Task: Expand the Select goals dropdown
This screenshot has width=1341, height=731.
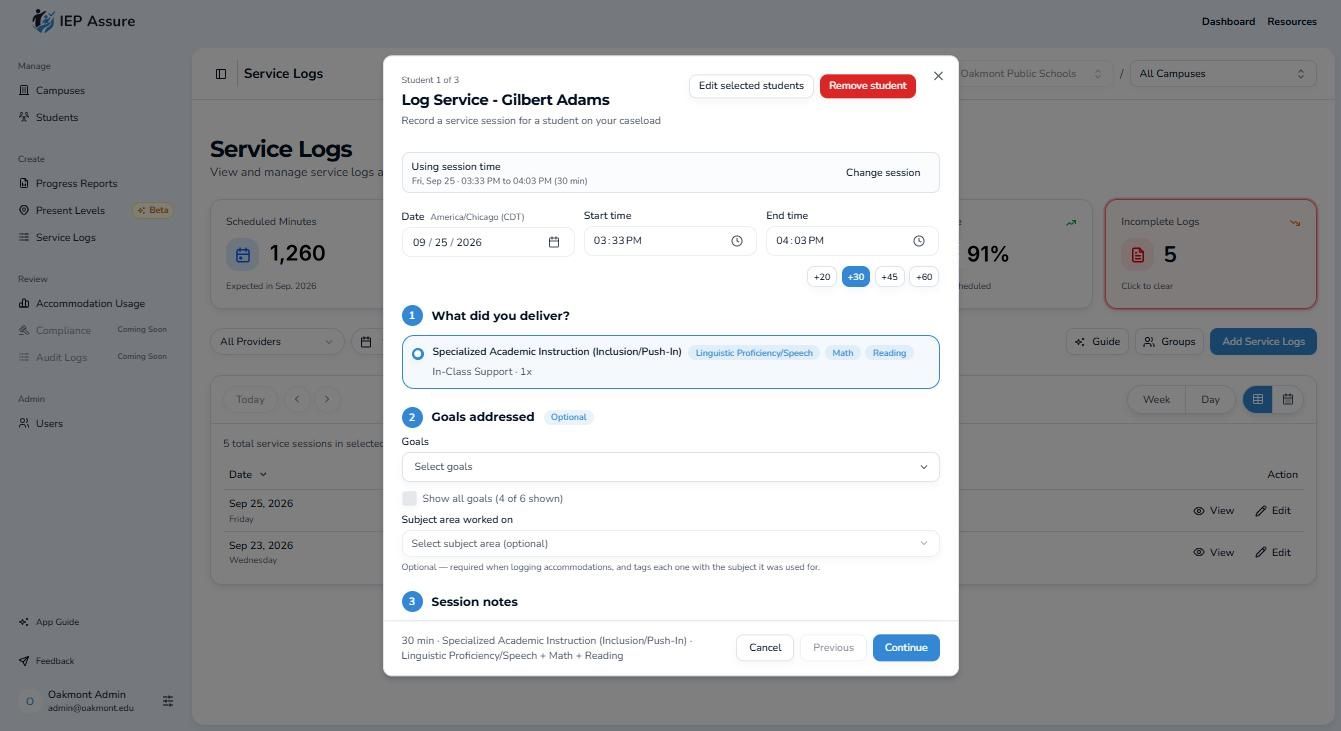Action: pyautogui.click(x=670, y=467)
